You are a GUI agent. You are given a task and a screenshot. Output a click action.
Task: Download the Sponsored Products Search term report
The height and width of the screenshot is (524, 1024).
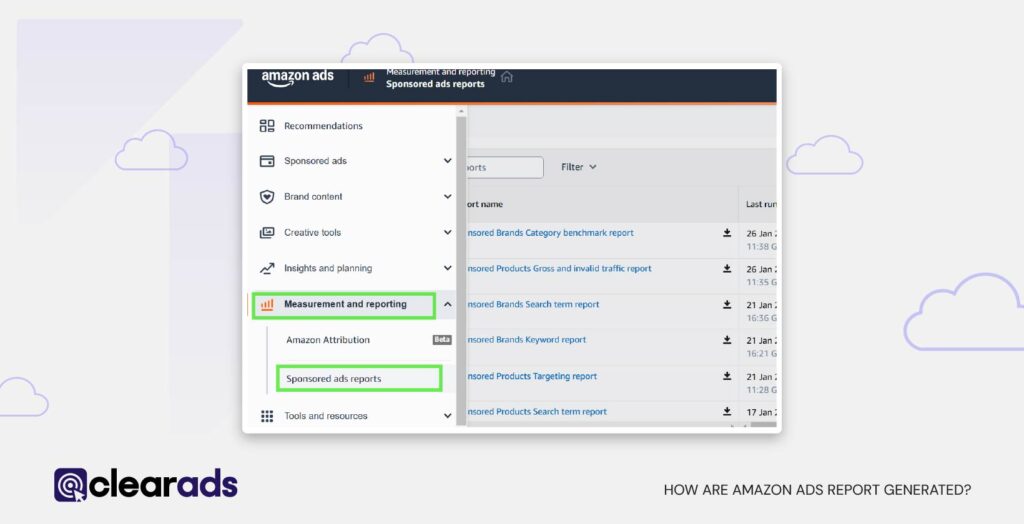(x=727, y=412)
